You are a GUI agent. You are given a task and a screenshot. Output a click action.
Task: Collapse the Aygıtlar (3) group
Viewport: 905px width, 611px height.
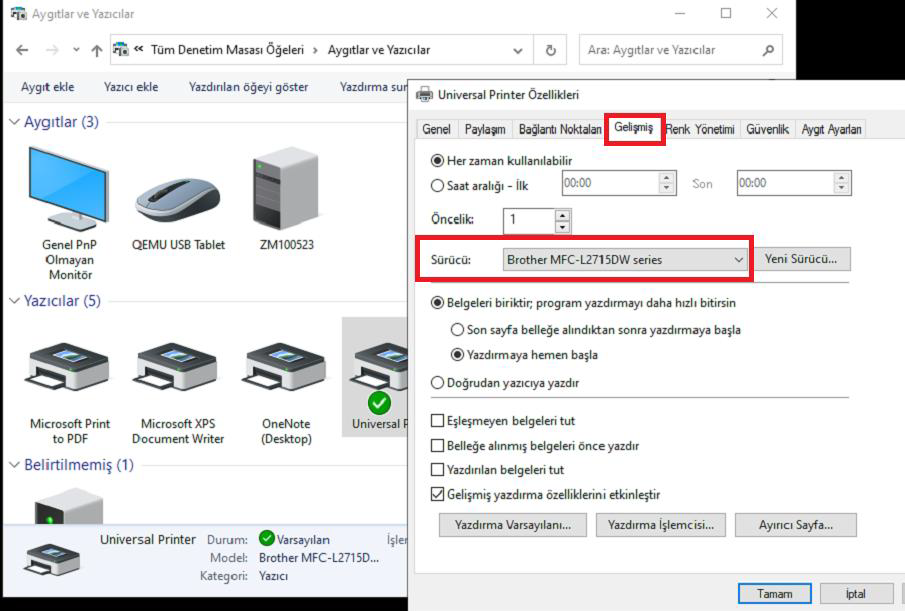14,122
